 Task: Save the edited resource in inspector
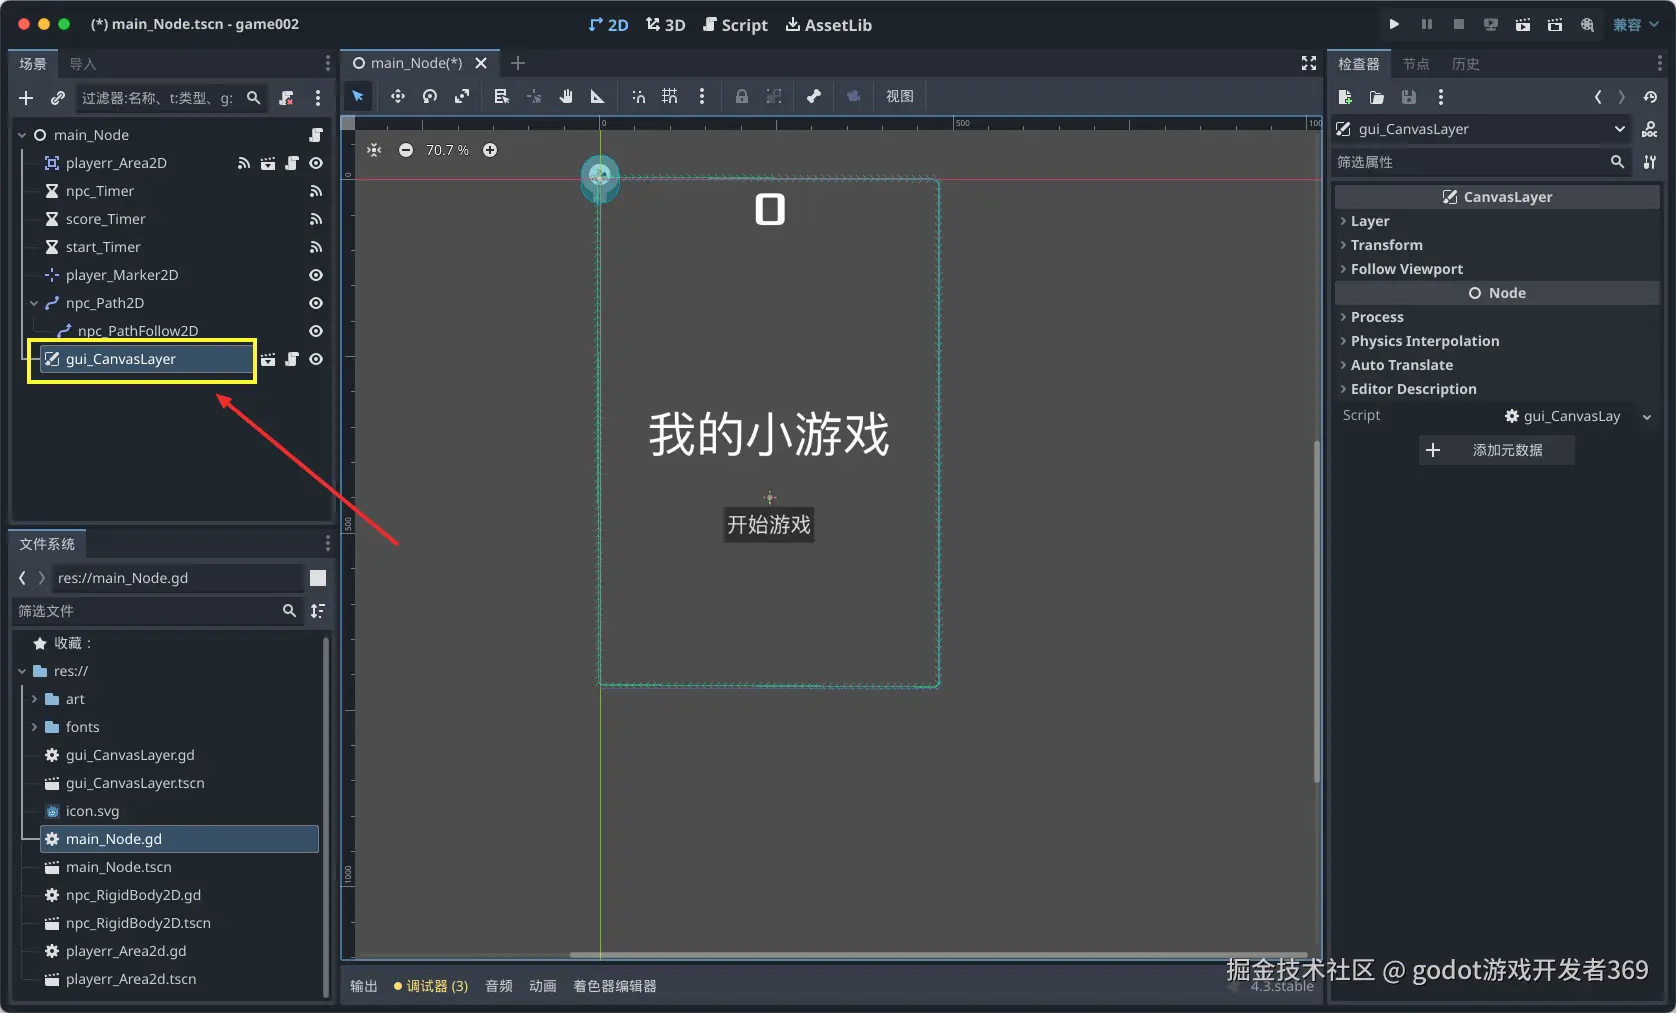tap(1409, 97)
